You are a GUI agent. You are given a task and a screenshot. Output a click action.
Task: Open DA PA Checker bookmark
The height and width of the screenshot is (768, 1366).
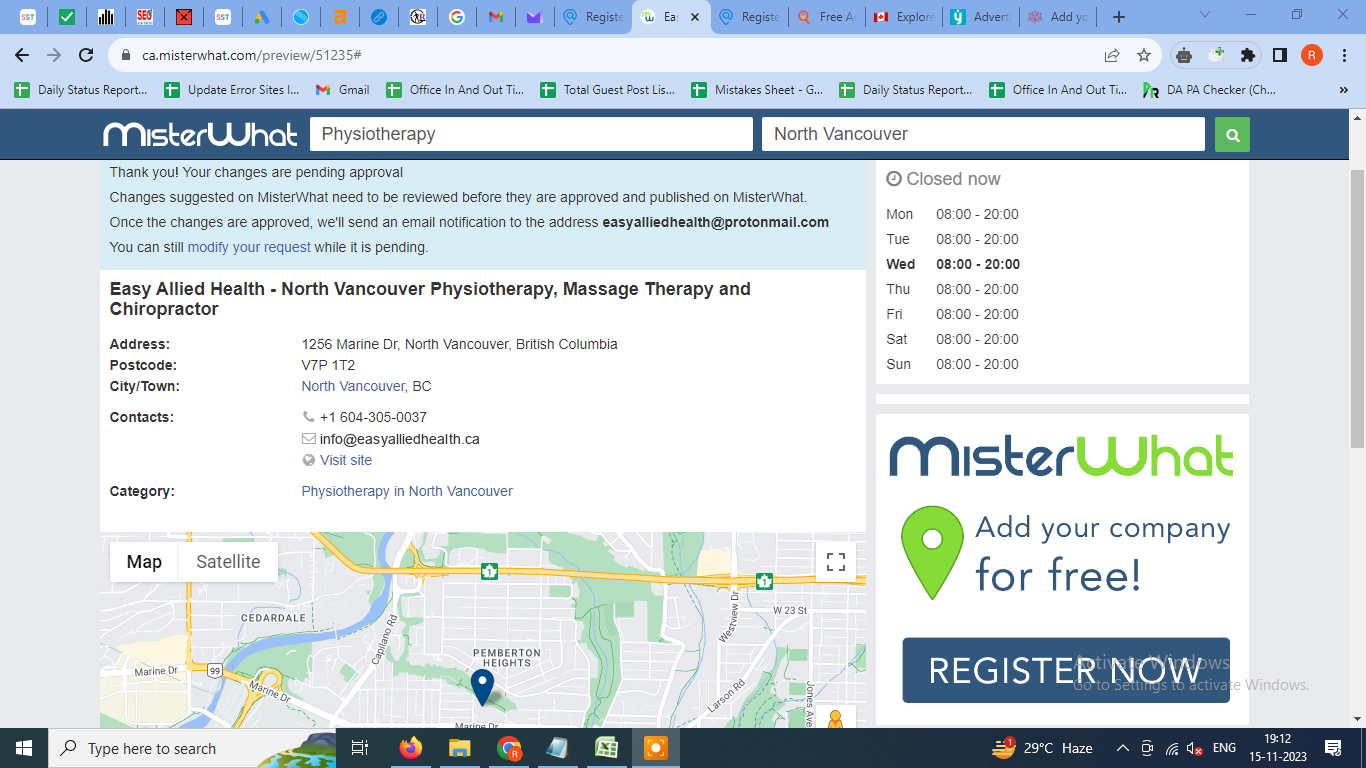pos(1209,90)
